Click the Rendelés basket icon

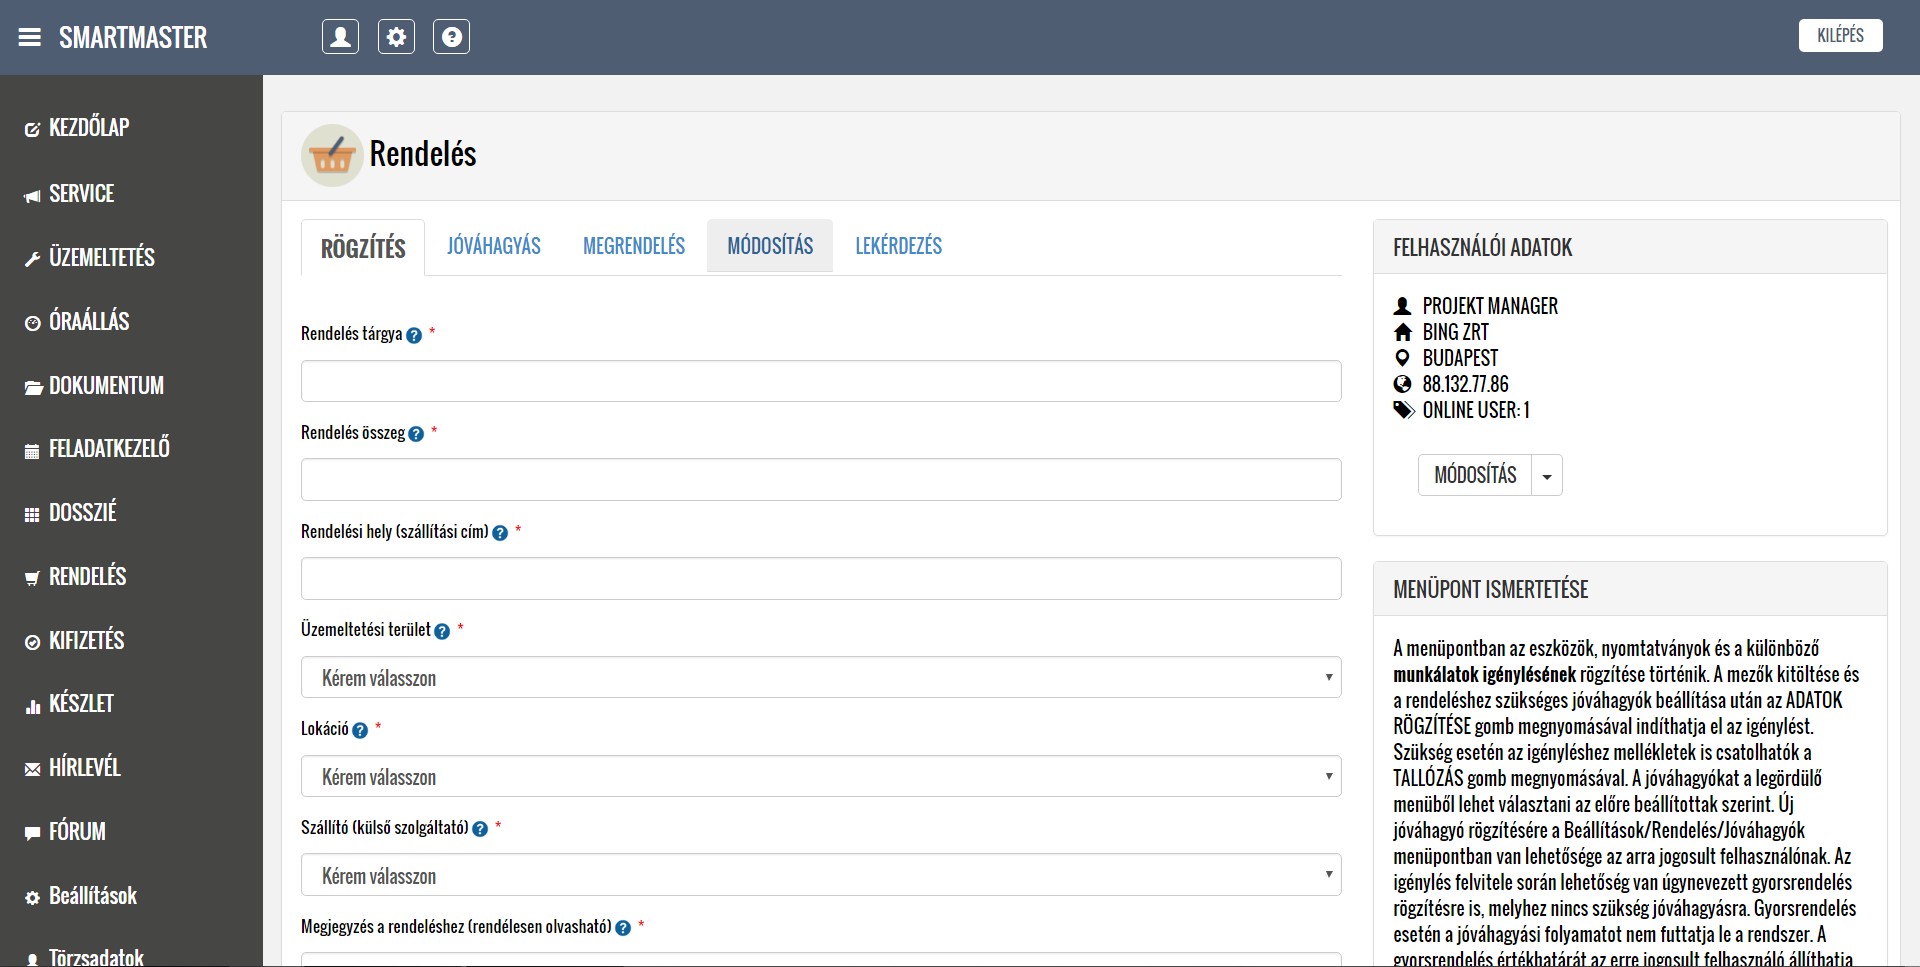point(331,155)
